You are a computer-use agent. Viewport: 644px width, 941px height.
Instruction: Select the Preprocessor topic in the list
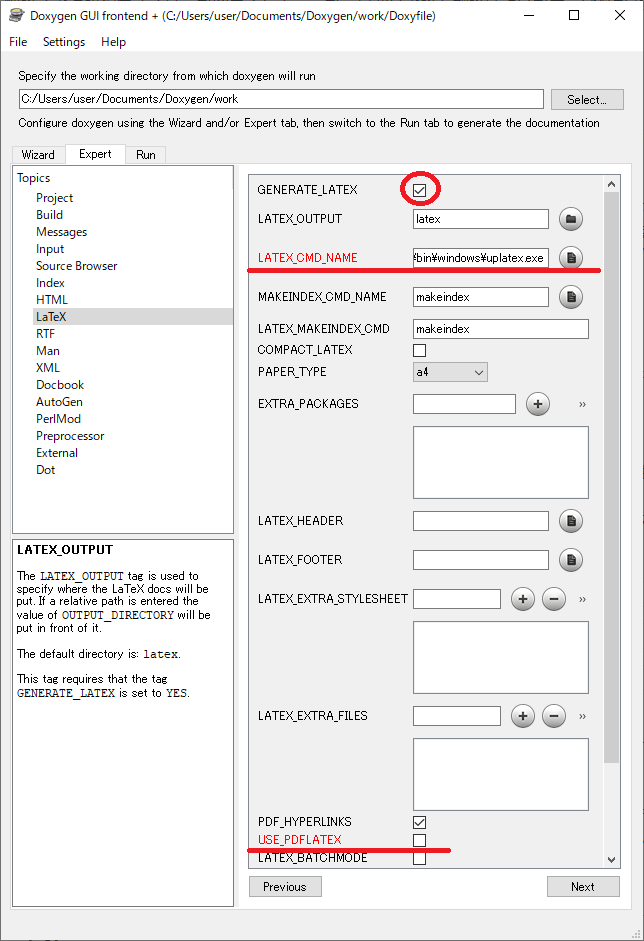point(70,436)
